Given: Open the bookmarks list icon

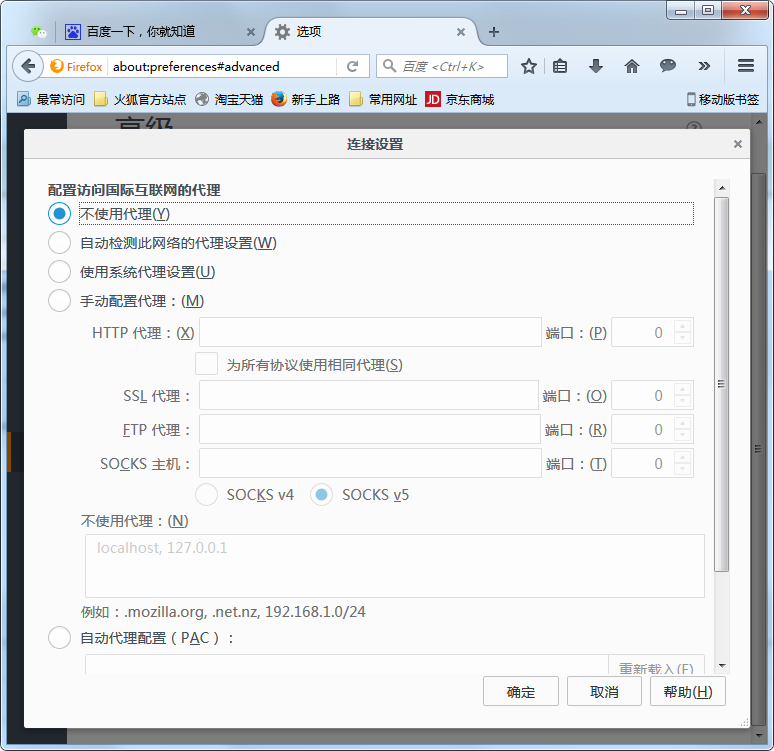Looking at the screenshot, I should 560,66.
